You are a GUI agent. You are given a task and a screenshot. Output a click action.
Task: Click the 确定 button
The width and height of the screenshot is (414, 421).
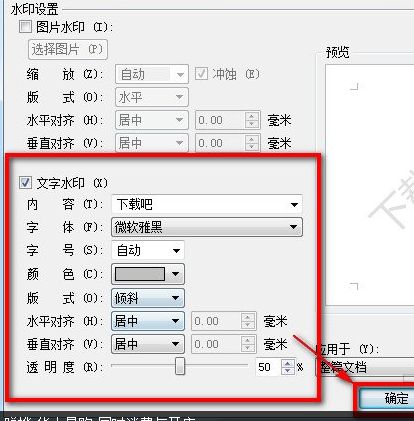[387, 398]
